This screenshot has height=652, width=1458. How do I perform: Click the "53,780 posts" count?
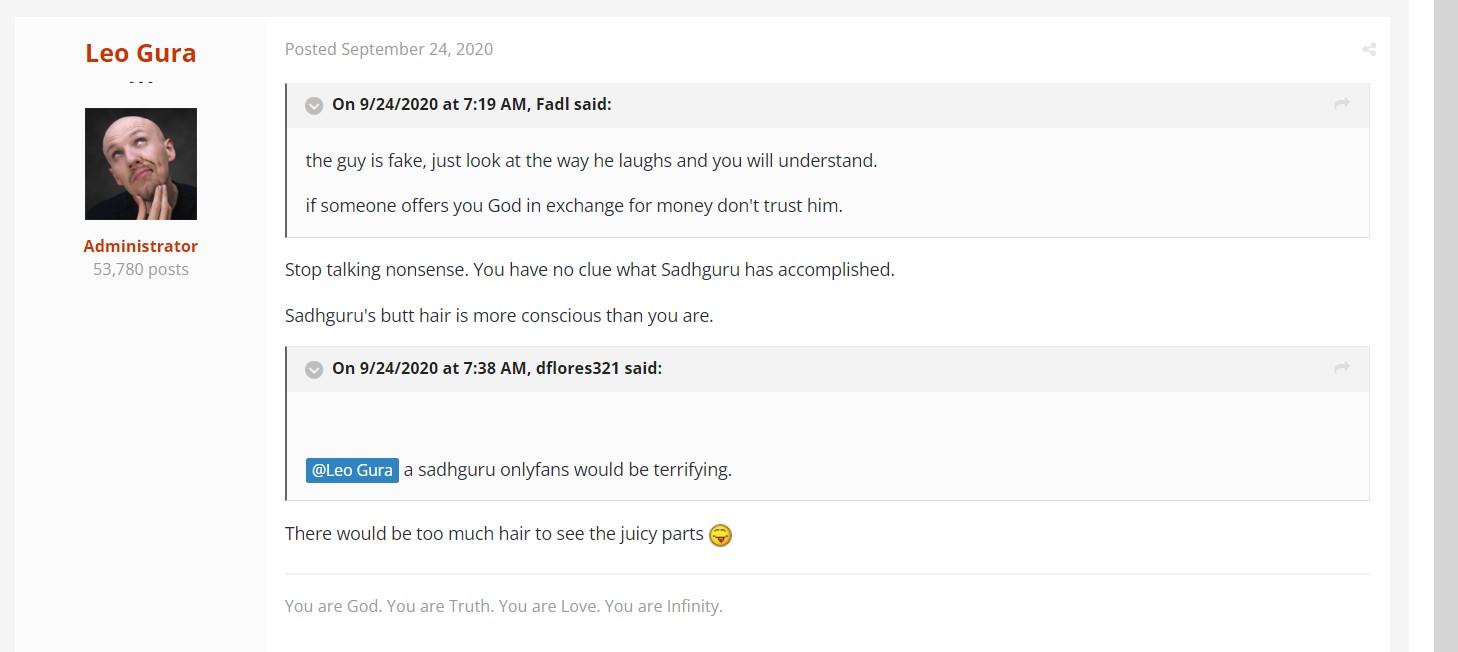tap(141, 269)
